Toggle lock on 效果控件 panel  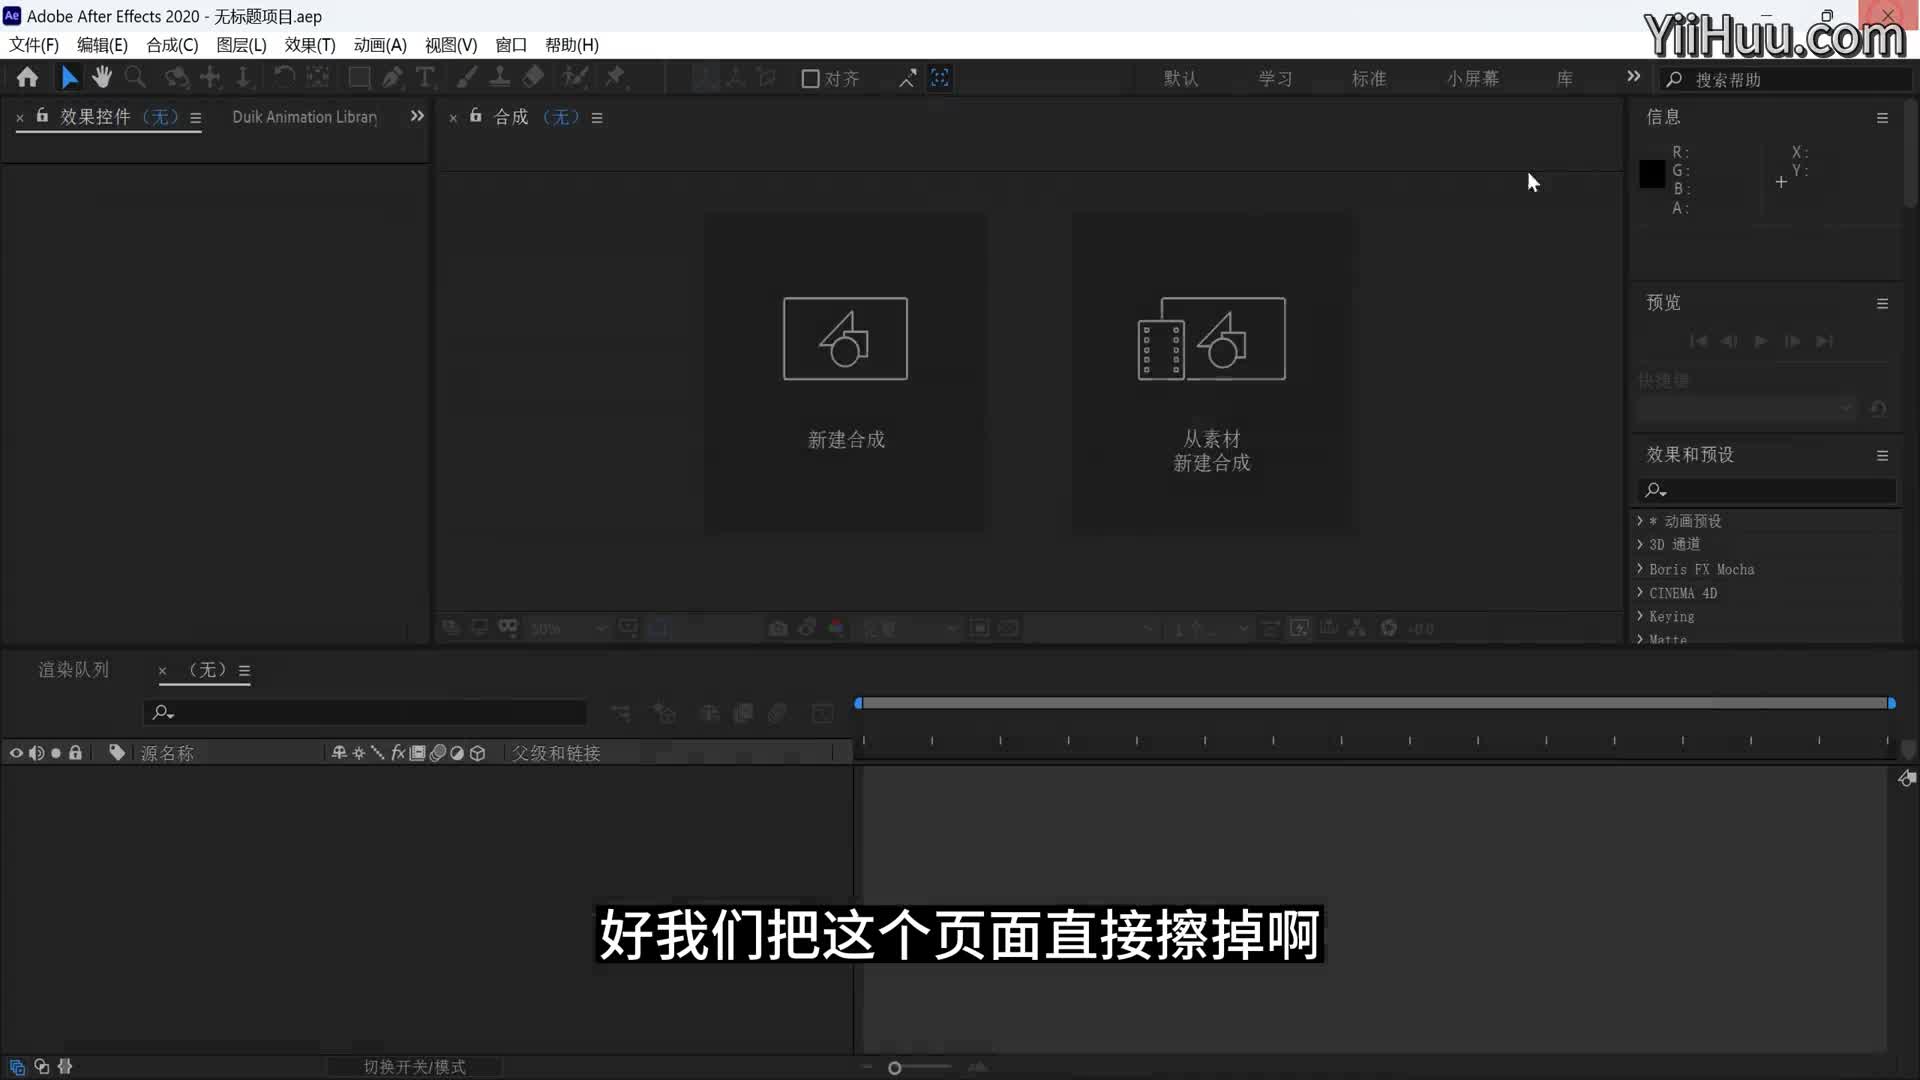(x=42, y=116)
